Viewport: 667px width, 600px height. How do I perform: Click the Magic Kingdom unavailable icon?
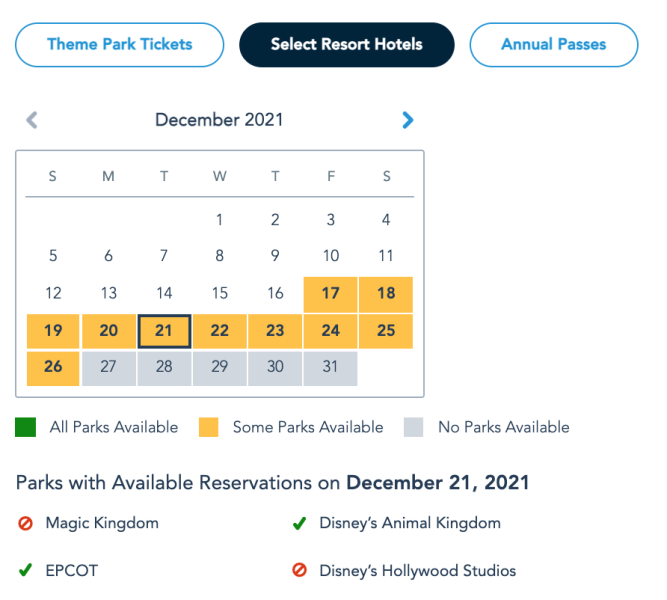coord(26,523)
